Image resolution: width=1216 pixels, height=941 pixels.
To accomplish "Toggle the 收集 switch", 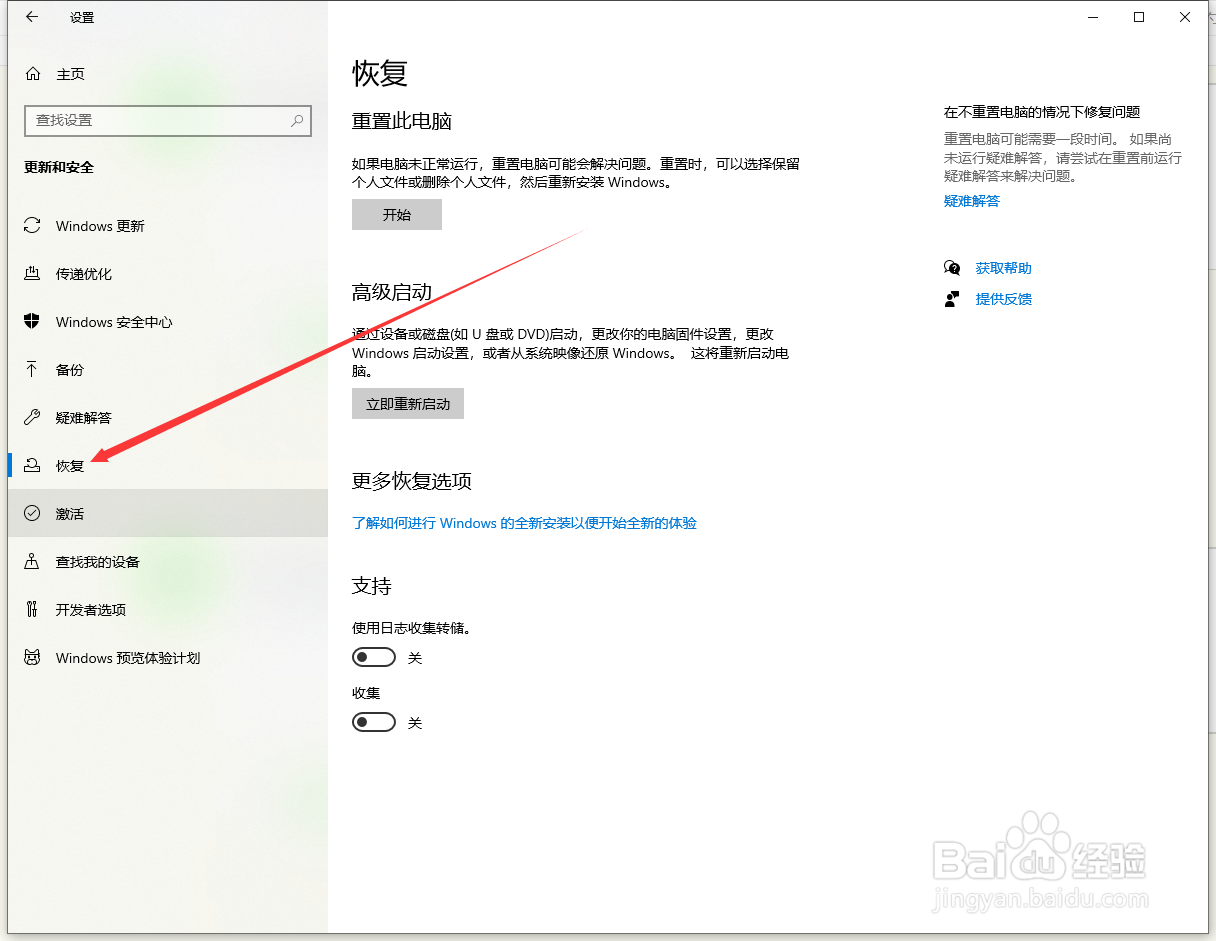I will tap(374, 722).
